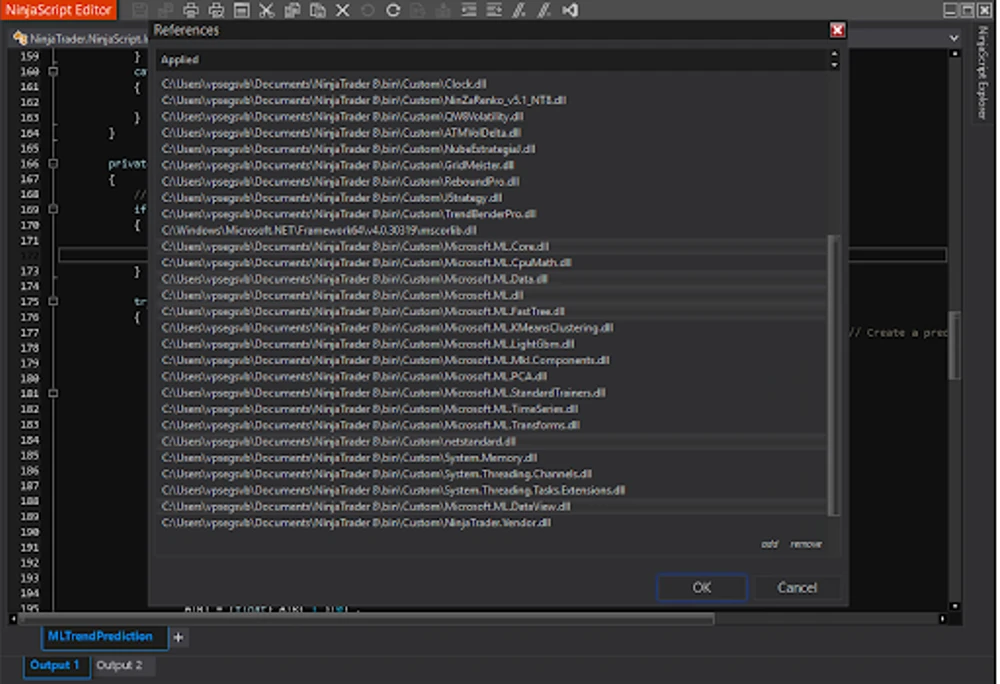Viewport: 1000px width, 684px height.
Task: Select the Microsoft.ML.KMeansClustering.dll reference
Action: pos(491,328)
